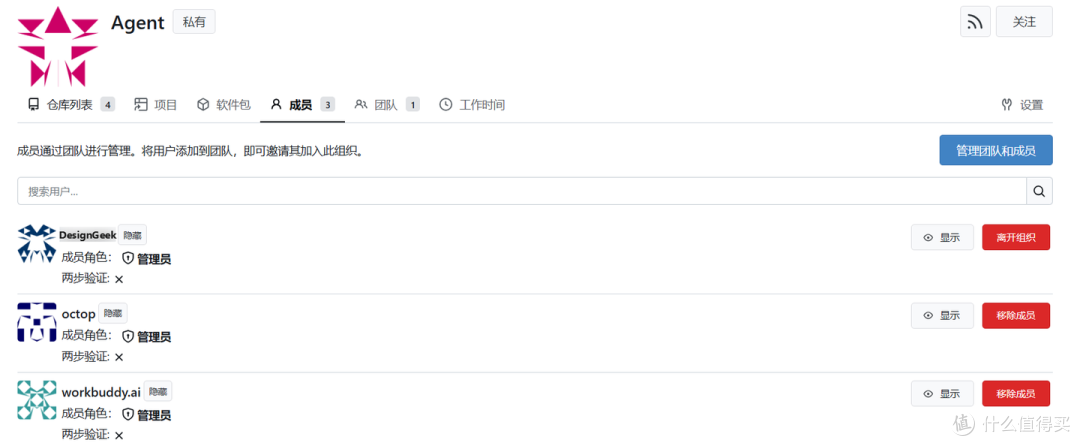
Task: Click workbuddy.ai's shield role icon
Action: (127, 415)
